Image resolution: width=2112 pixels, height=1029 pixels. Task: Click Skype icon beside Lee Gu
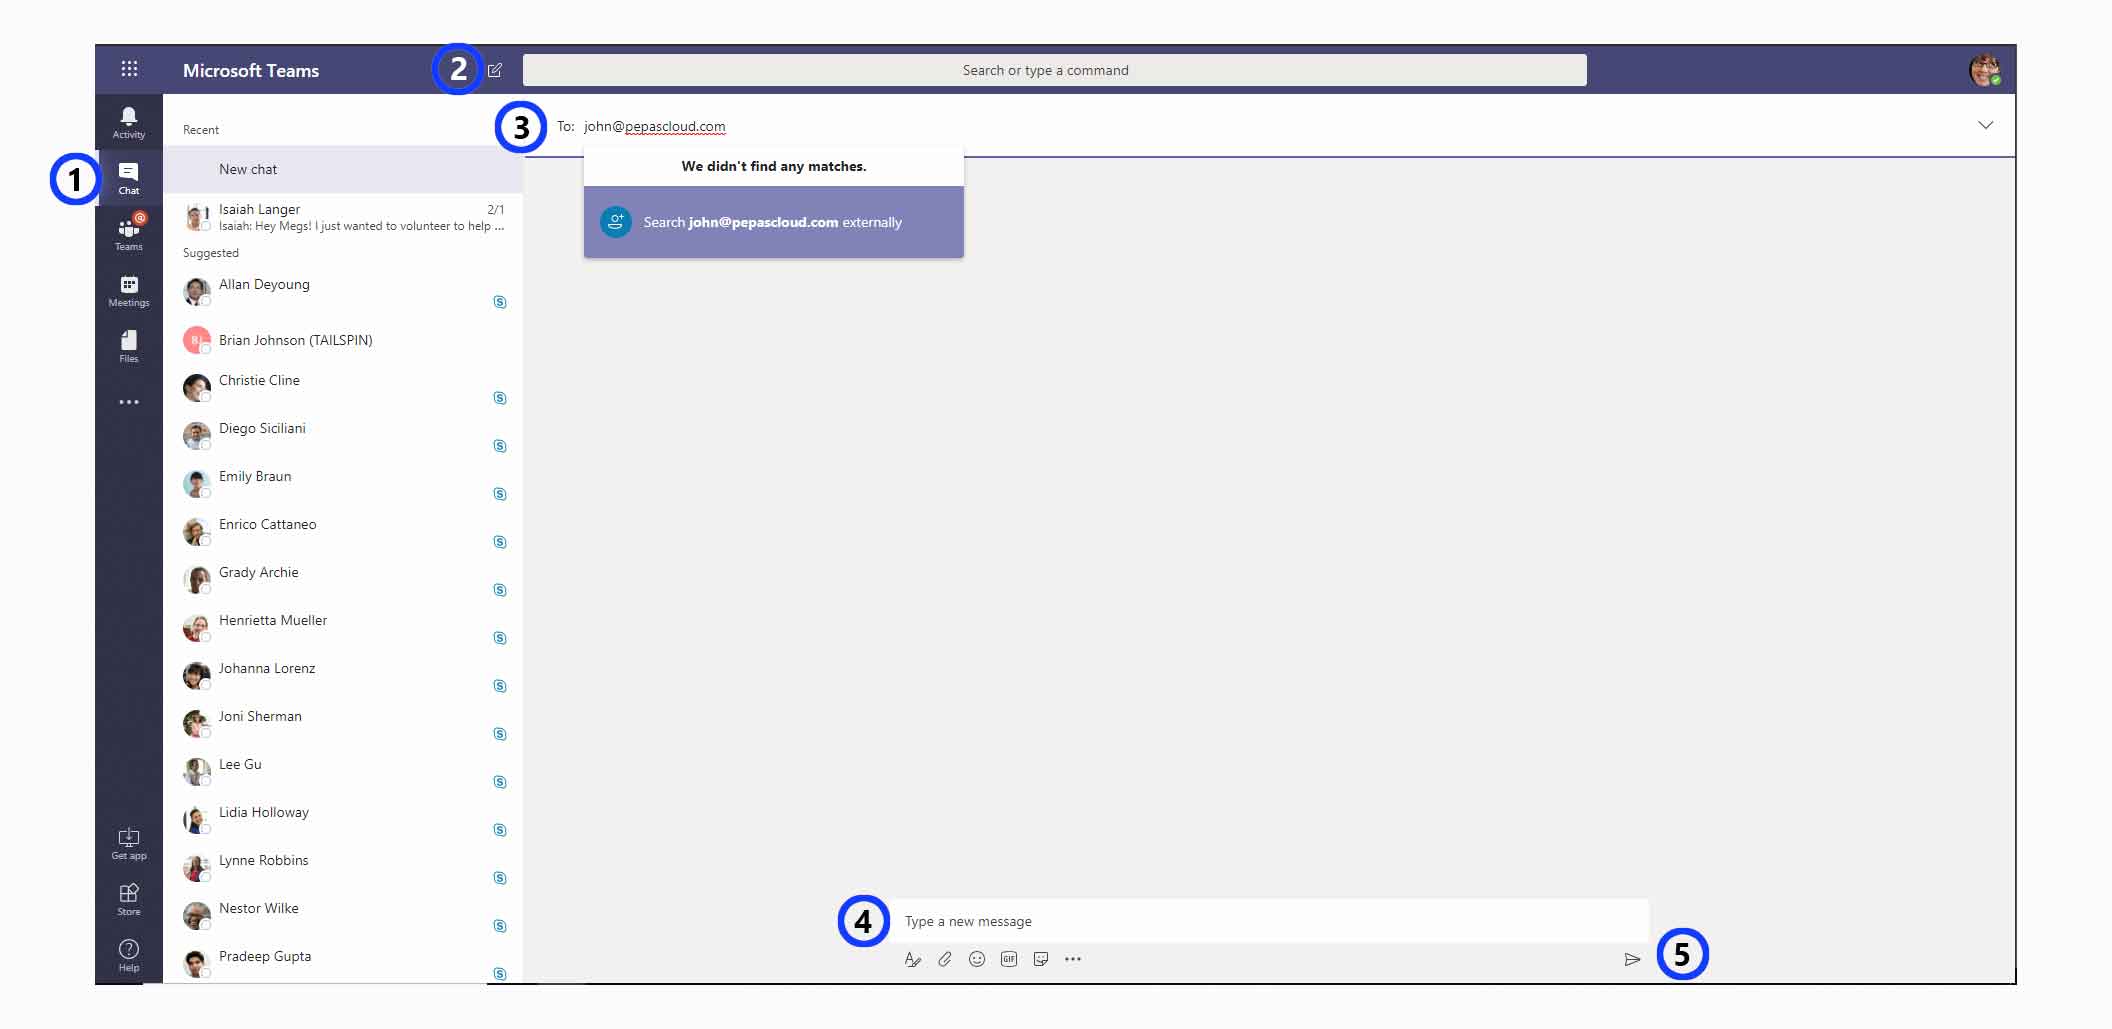click(x=500, y=782)
